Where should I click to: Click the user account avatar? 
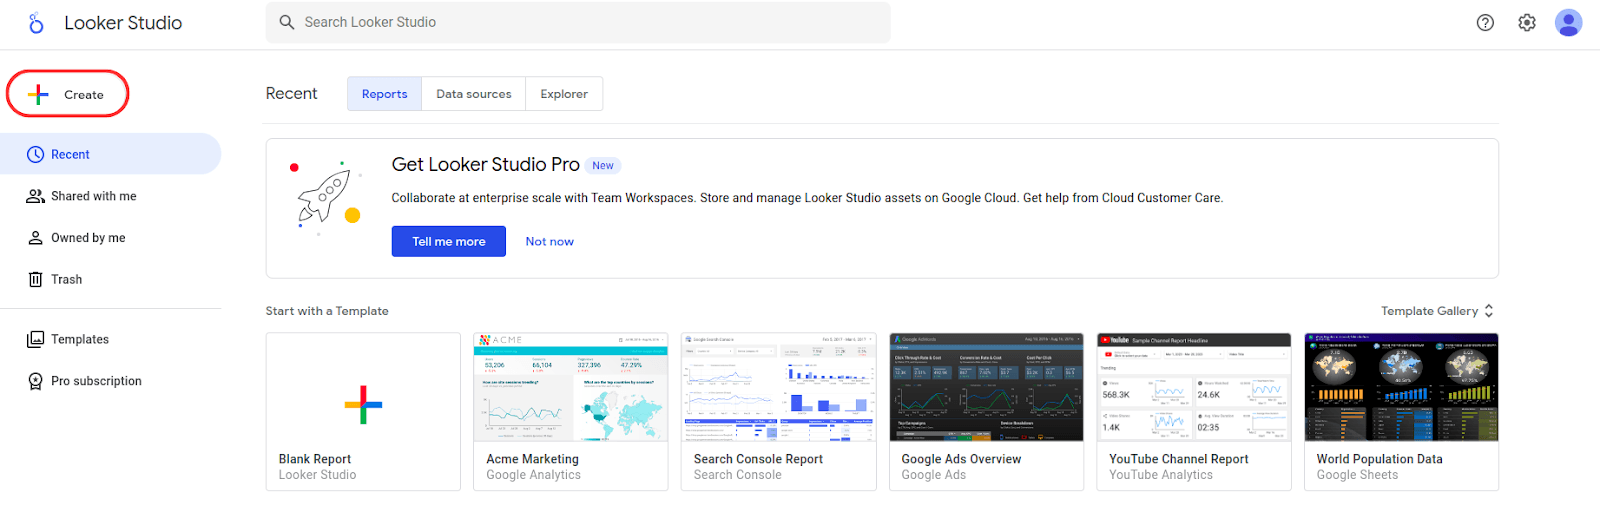pos(1568,23)
